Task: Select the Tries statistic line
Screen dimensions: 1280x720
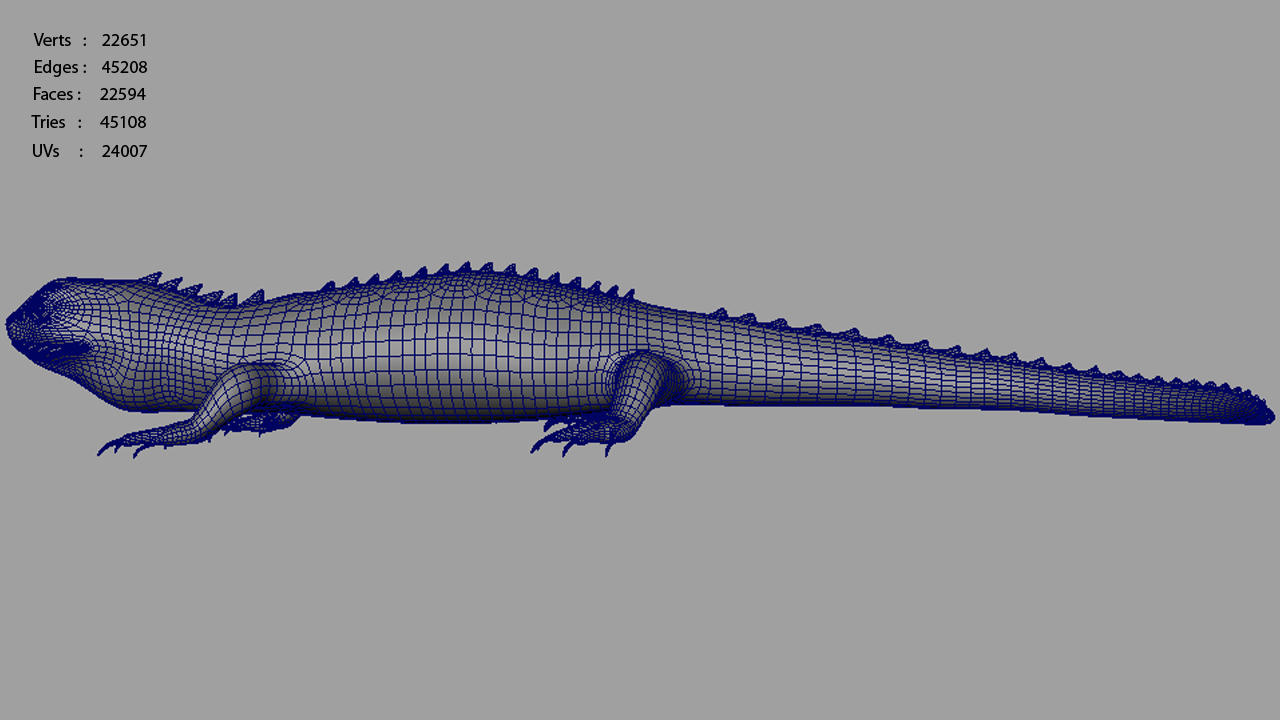Action: coord(48,121)
